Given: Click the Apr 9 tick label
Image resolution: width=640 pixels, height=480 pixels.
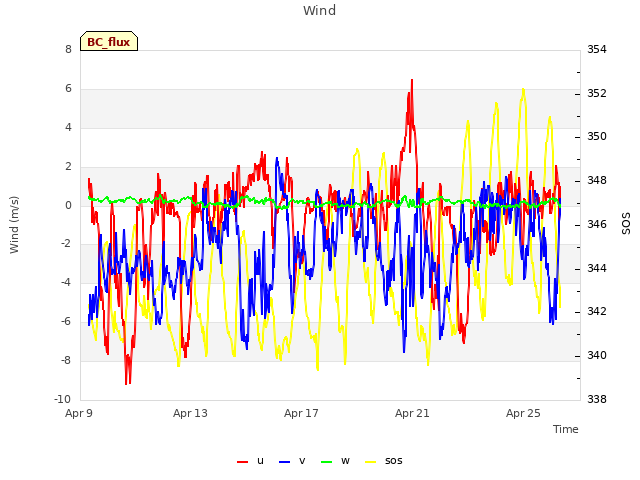Looking at the screenshot, I should (79, 413).
